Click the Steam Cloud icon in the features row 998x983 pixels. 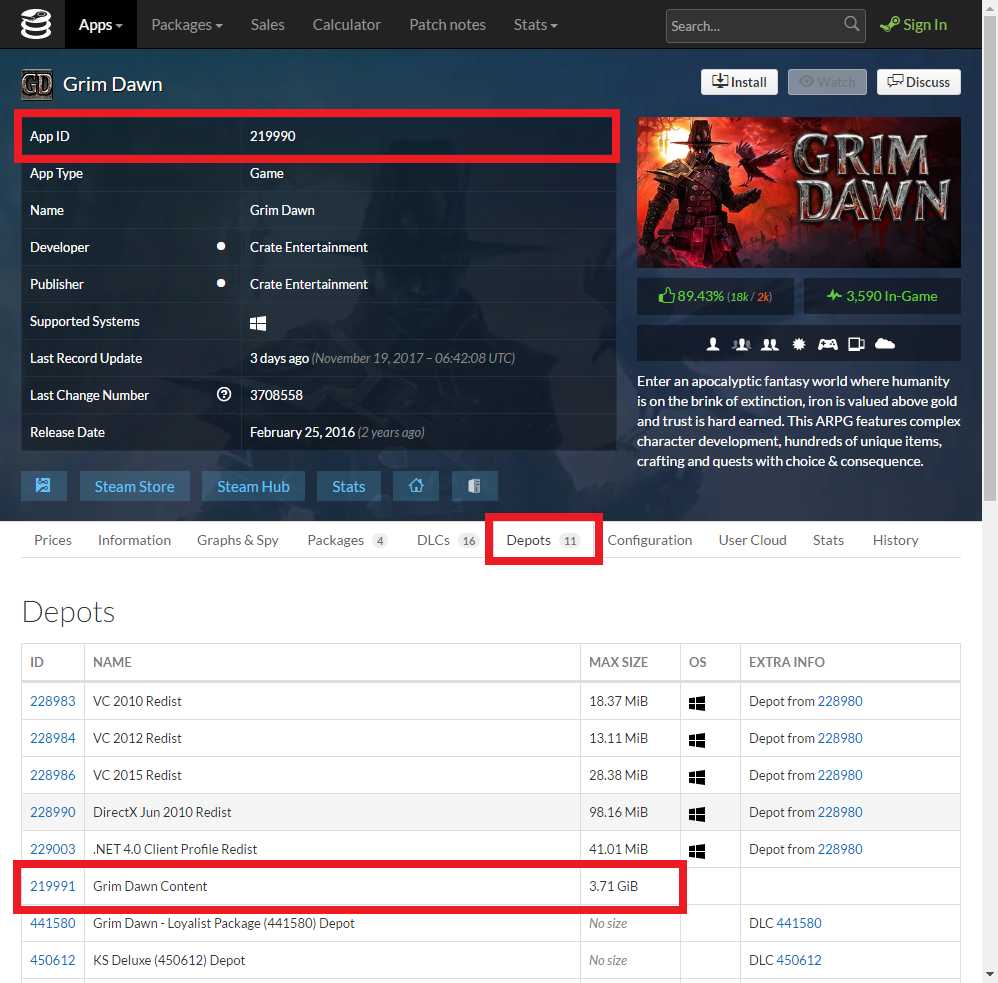pyautogui.click(x=884, y=344)
